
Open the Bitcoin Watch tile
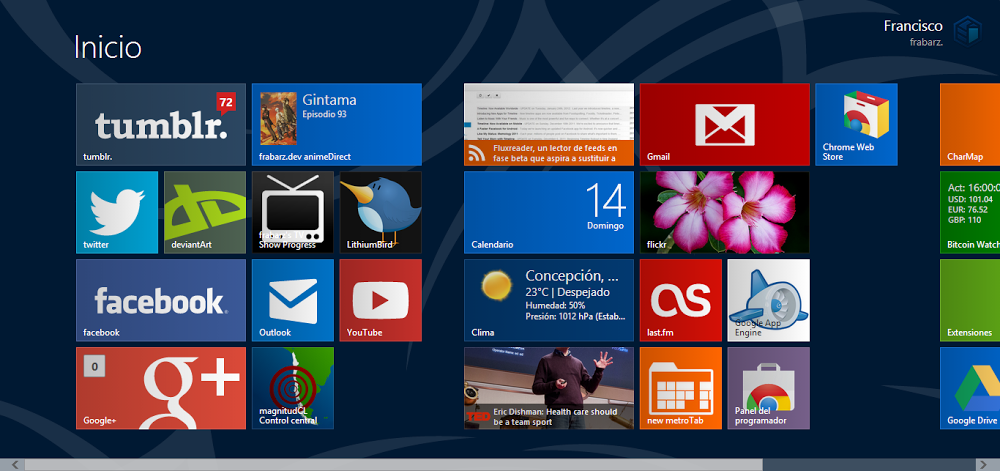coord(970,212)
